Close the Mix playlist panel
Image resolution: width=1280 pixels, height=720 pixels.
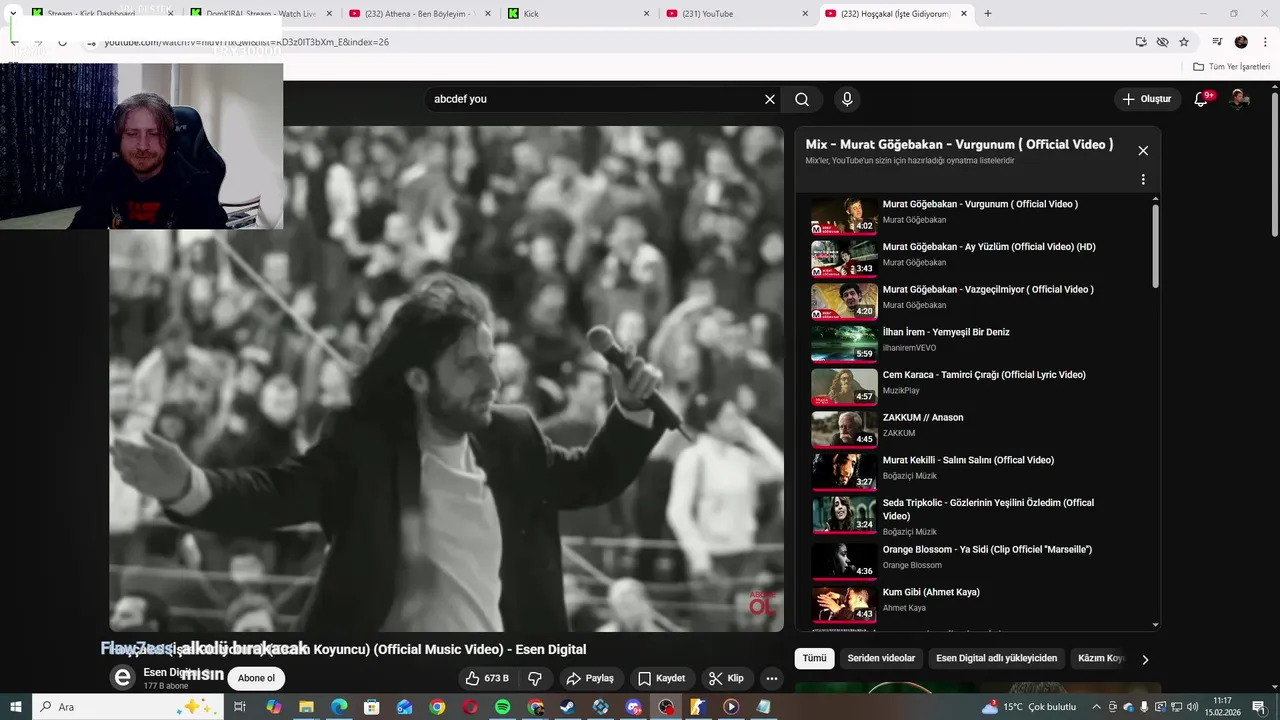(x=1143, y=151)
